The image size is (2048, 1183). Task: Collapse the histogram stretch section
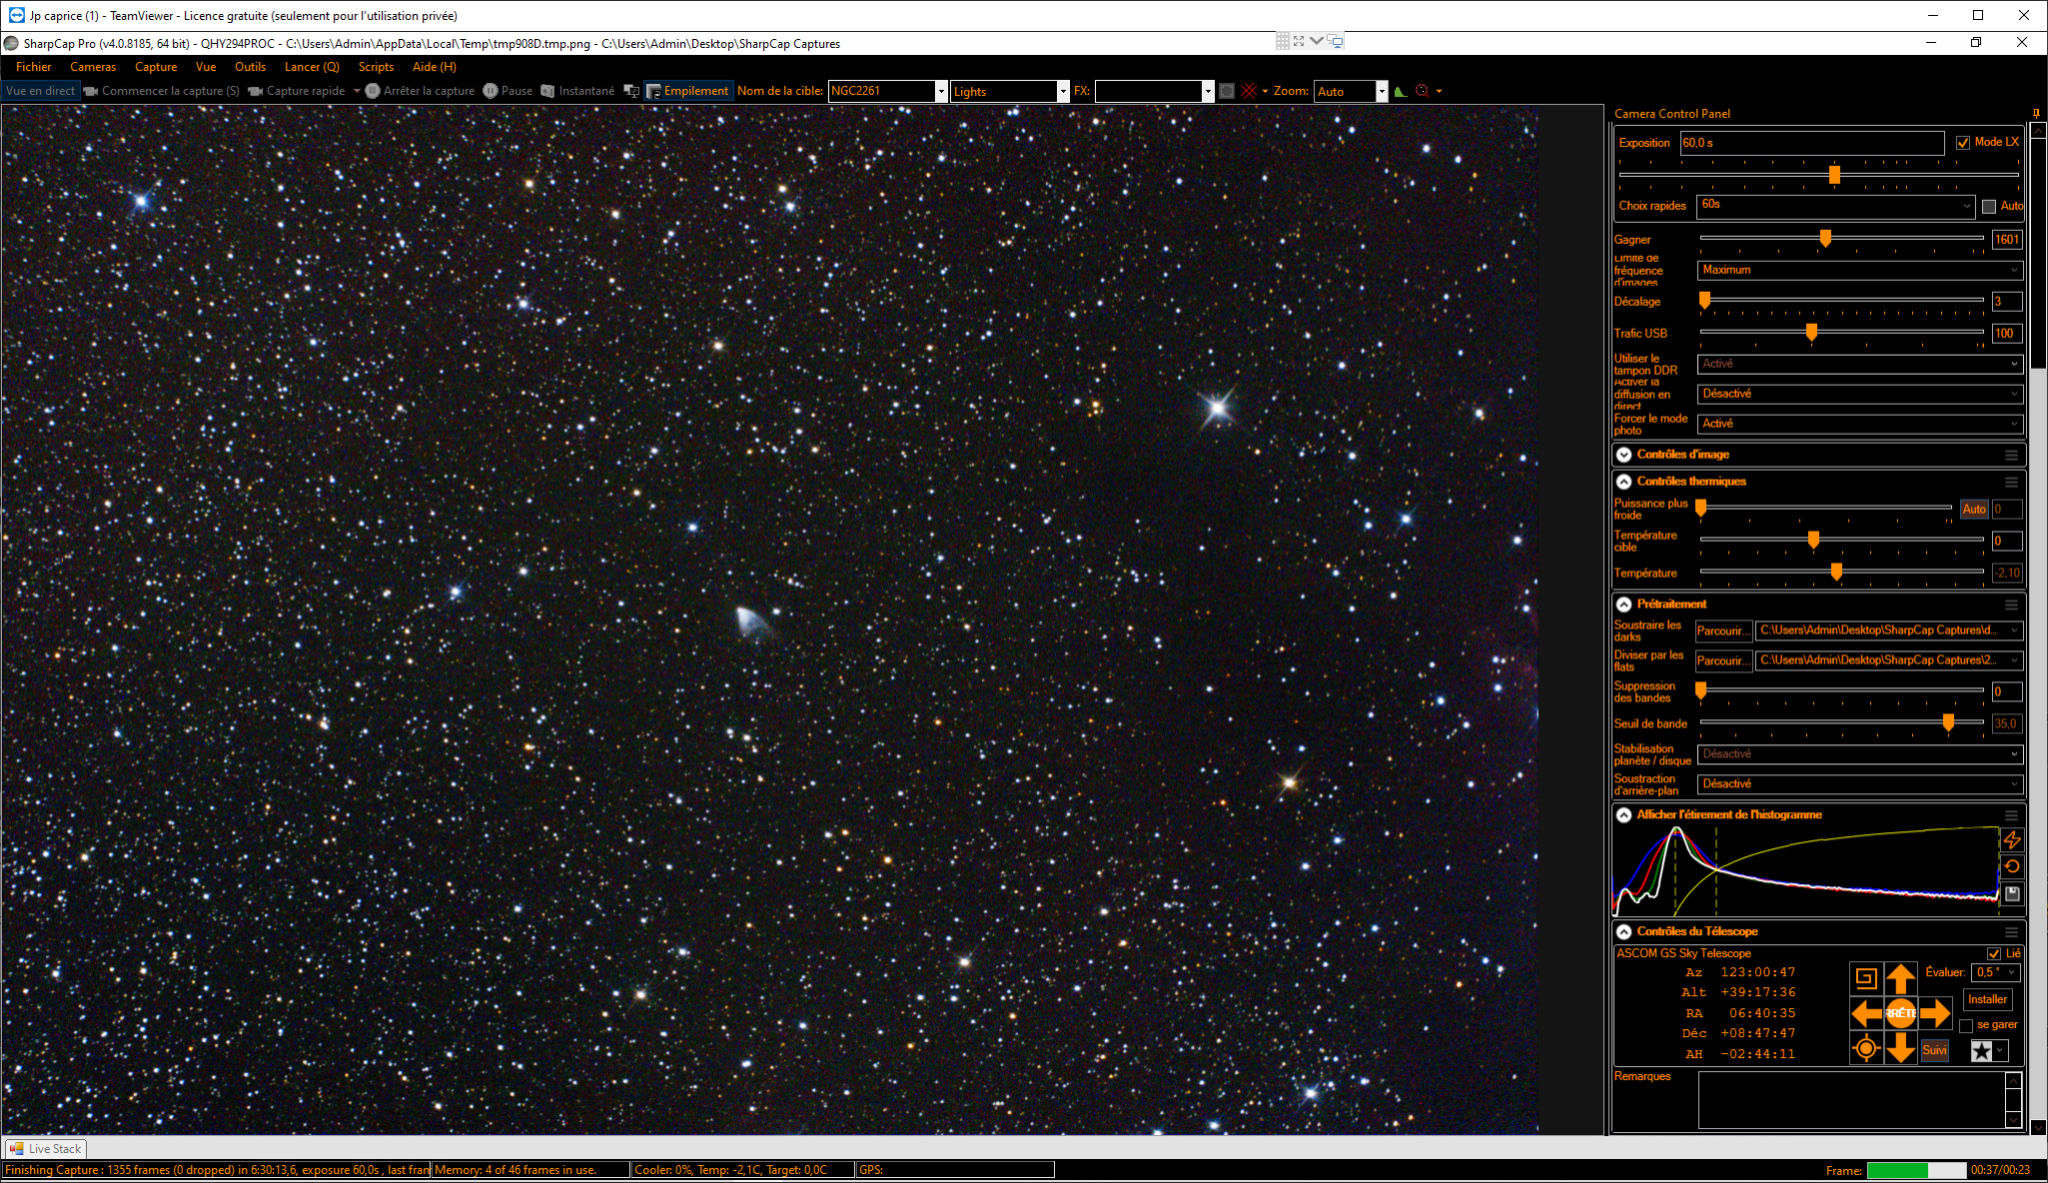click(x=1624, y=816)
